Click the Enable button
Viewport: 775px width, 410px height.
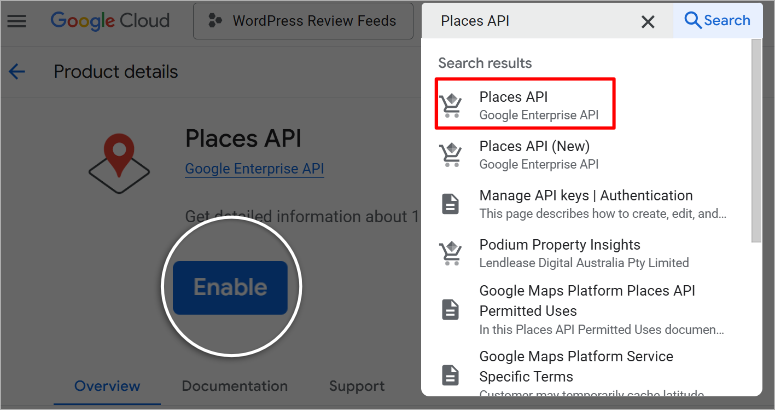coord(230,287)
